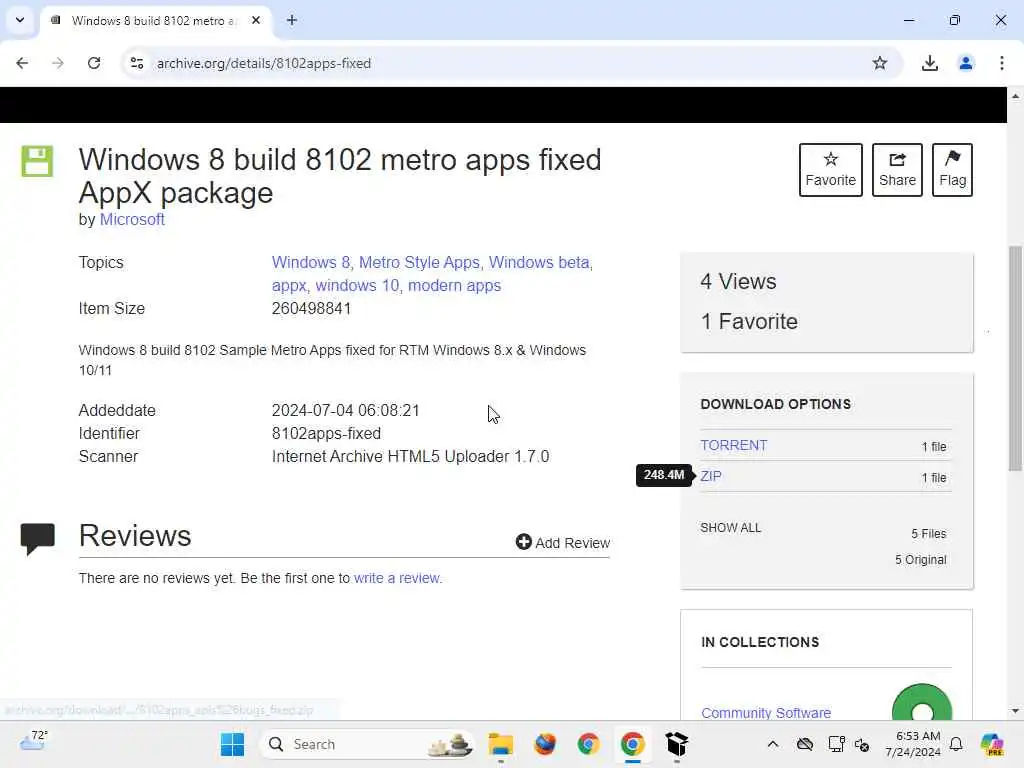Viewport: 1024px width, 768px height.
Task: Click the taskbar Search box
Action: [x=367, y=744]
